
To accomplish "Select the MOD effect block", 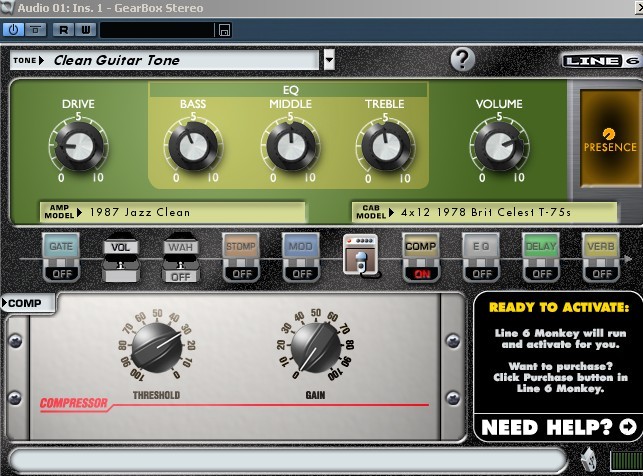I will (x=301, y=246).
